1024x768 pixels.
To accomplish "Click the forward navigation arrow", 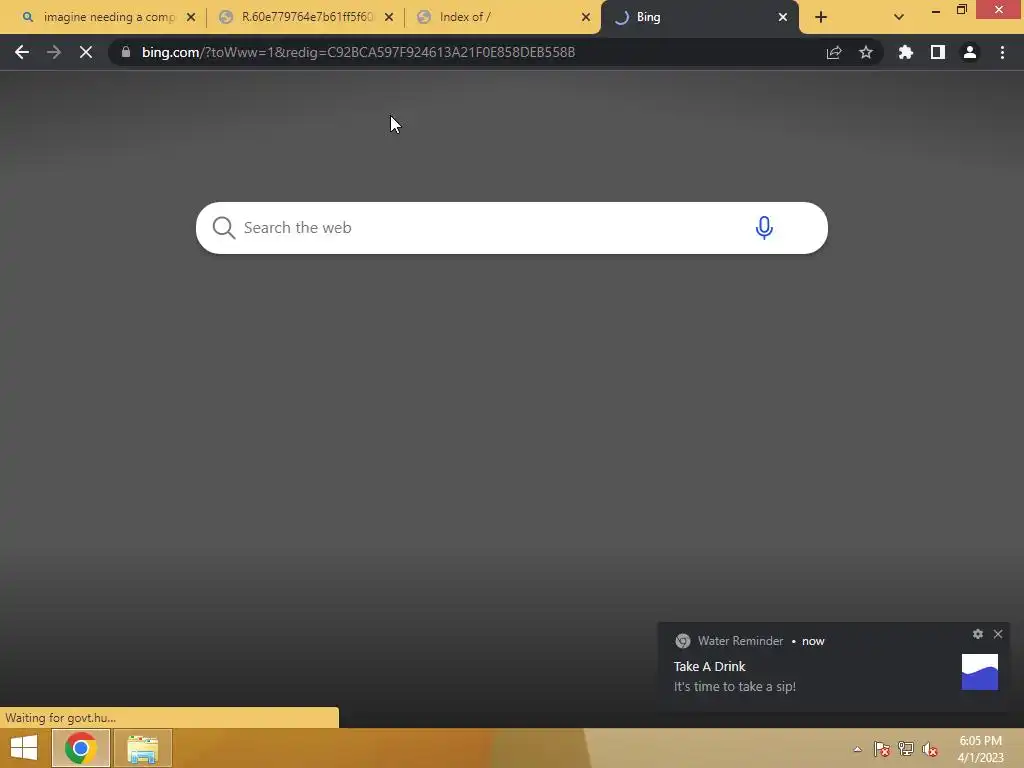I will click(54, 52).
